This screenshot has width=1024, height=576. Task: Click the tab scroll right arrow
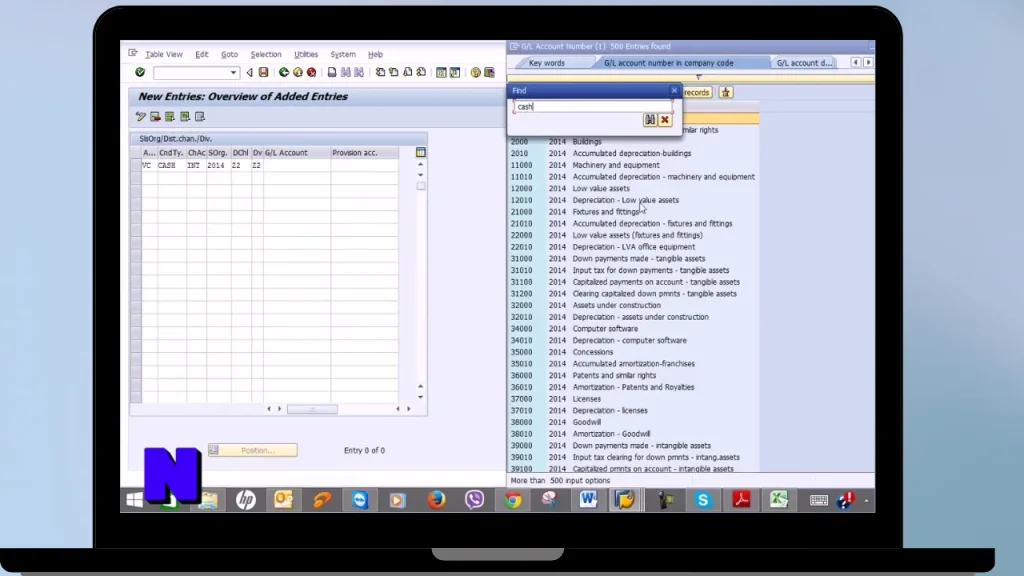point(868,62)
